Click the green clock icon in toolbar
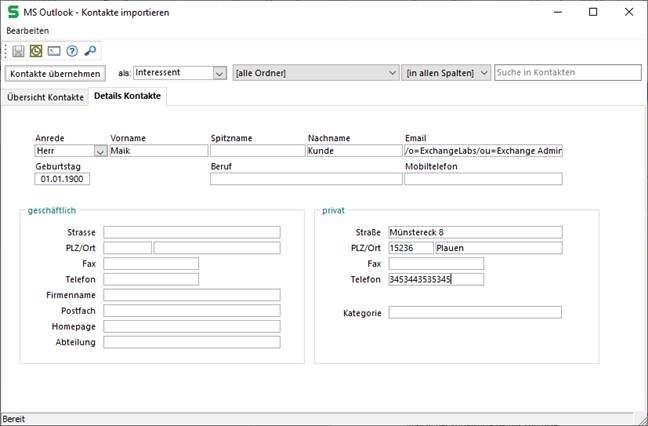The image size is (648, 426). [36, 50]
